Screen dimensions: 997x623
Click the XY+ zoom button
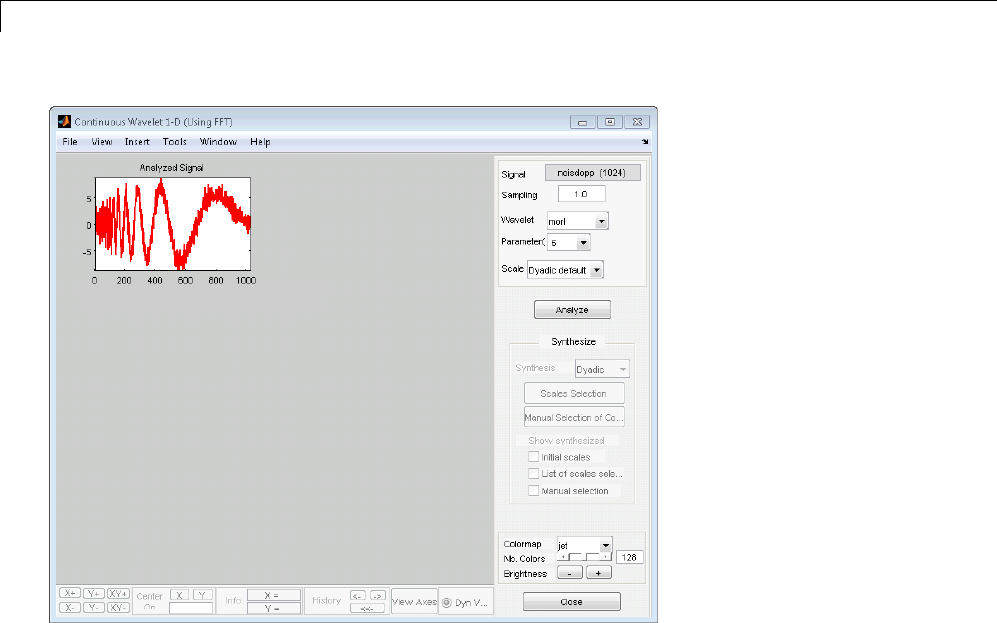click(x=118, y=593)
